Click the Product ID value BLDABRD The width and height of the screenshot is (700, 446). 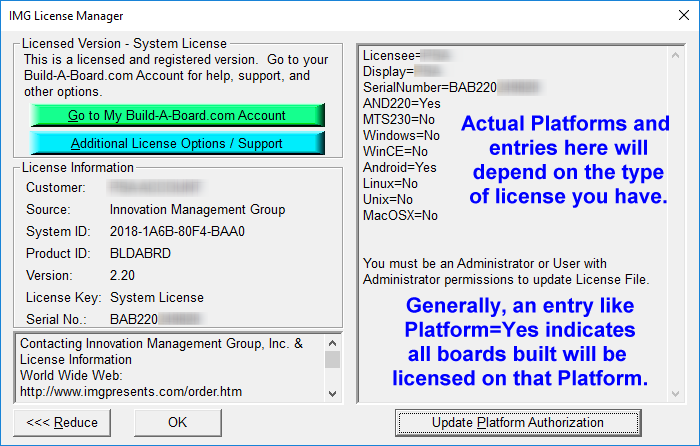point(139,253)
